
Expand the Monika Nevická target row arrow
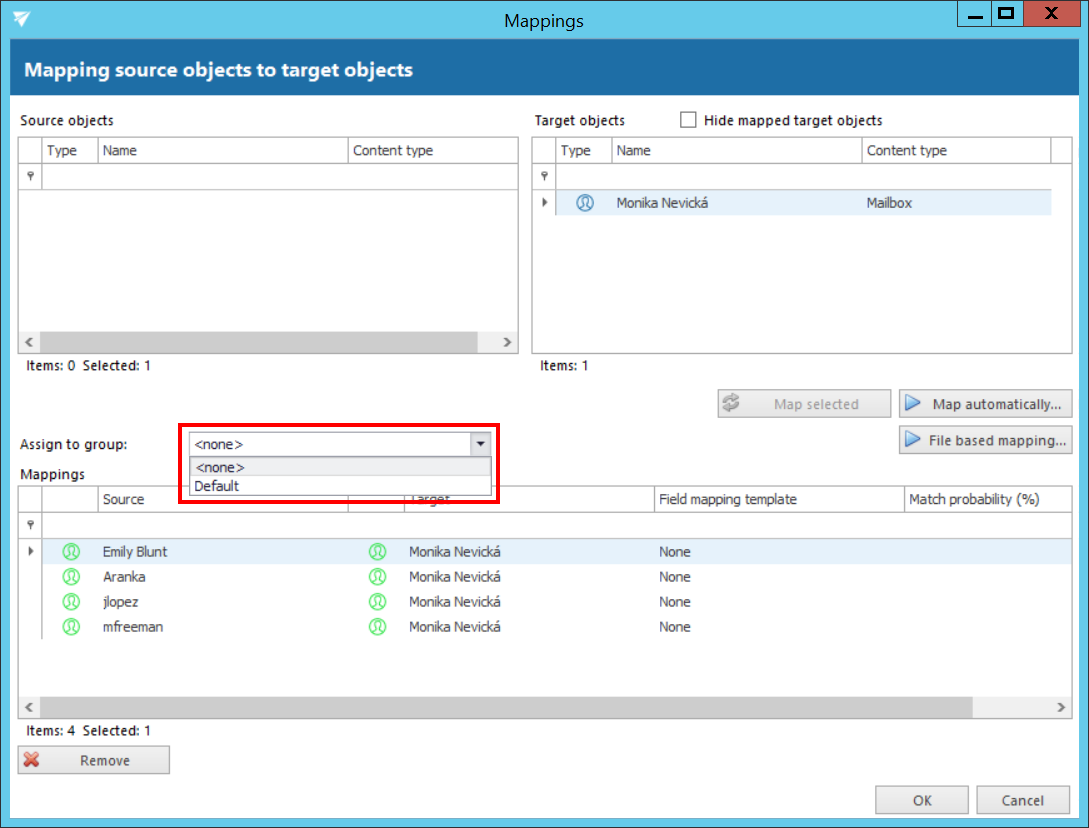545,203
